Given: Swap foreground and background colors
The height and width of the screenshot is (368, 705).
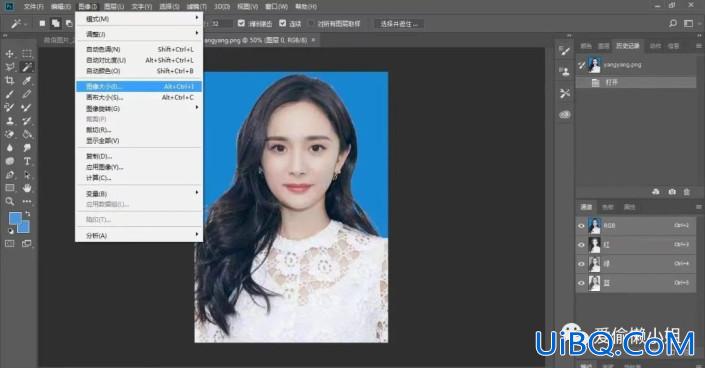Looking at the screenshot, I should (x=28, y=214).
